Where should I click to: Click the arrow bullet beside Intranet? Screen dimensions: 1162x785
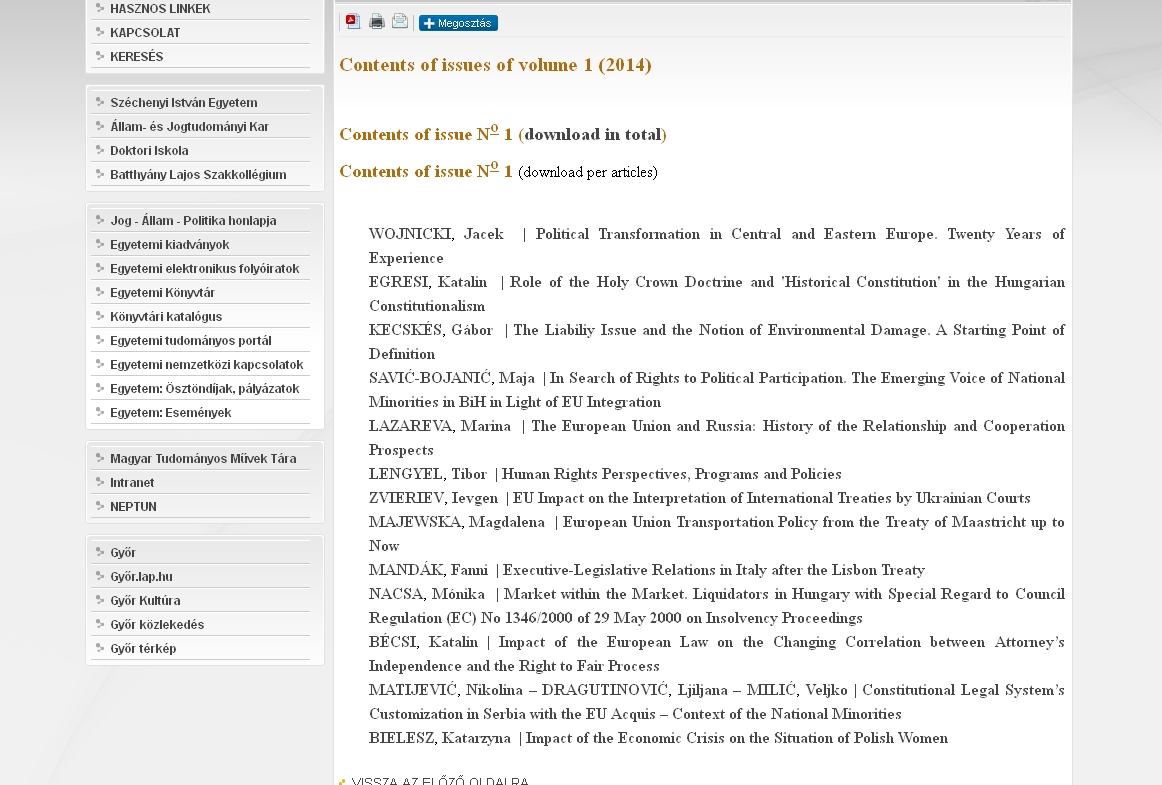click(100, 482)
